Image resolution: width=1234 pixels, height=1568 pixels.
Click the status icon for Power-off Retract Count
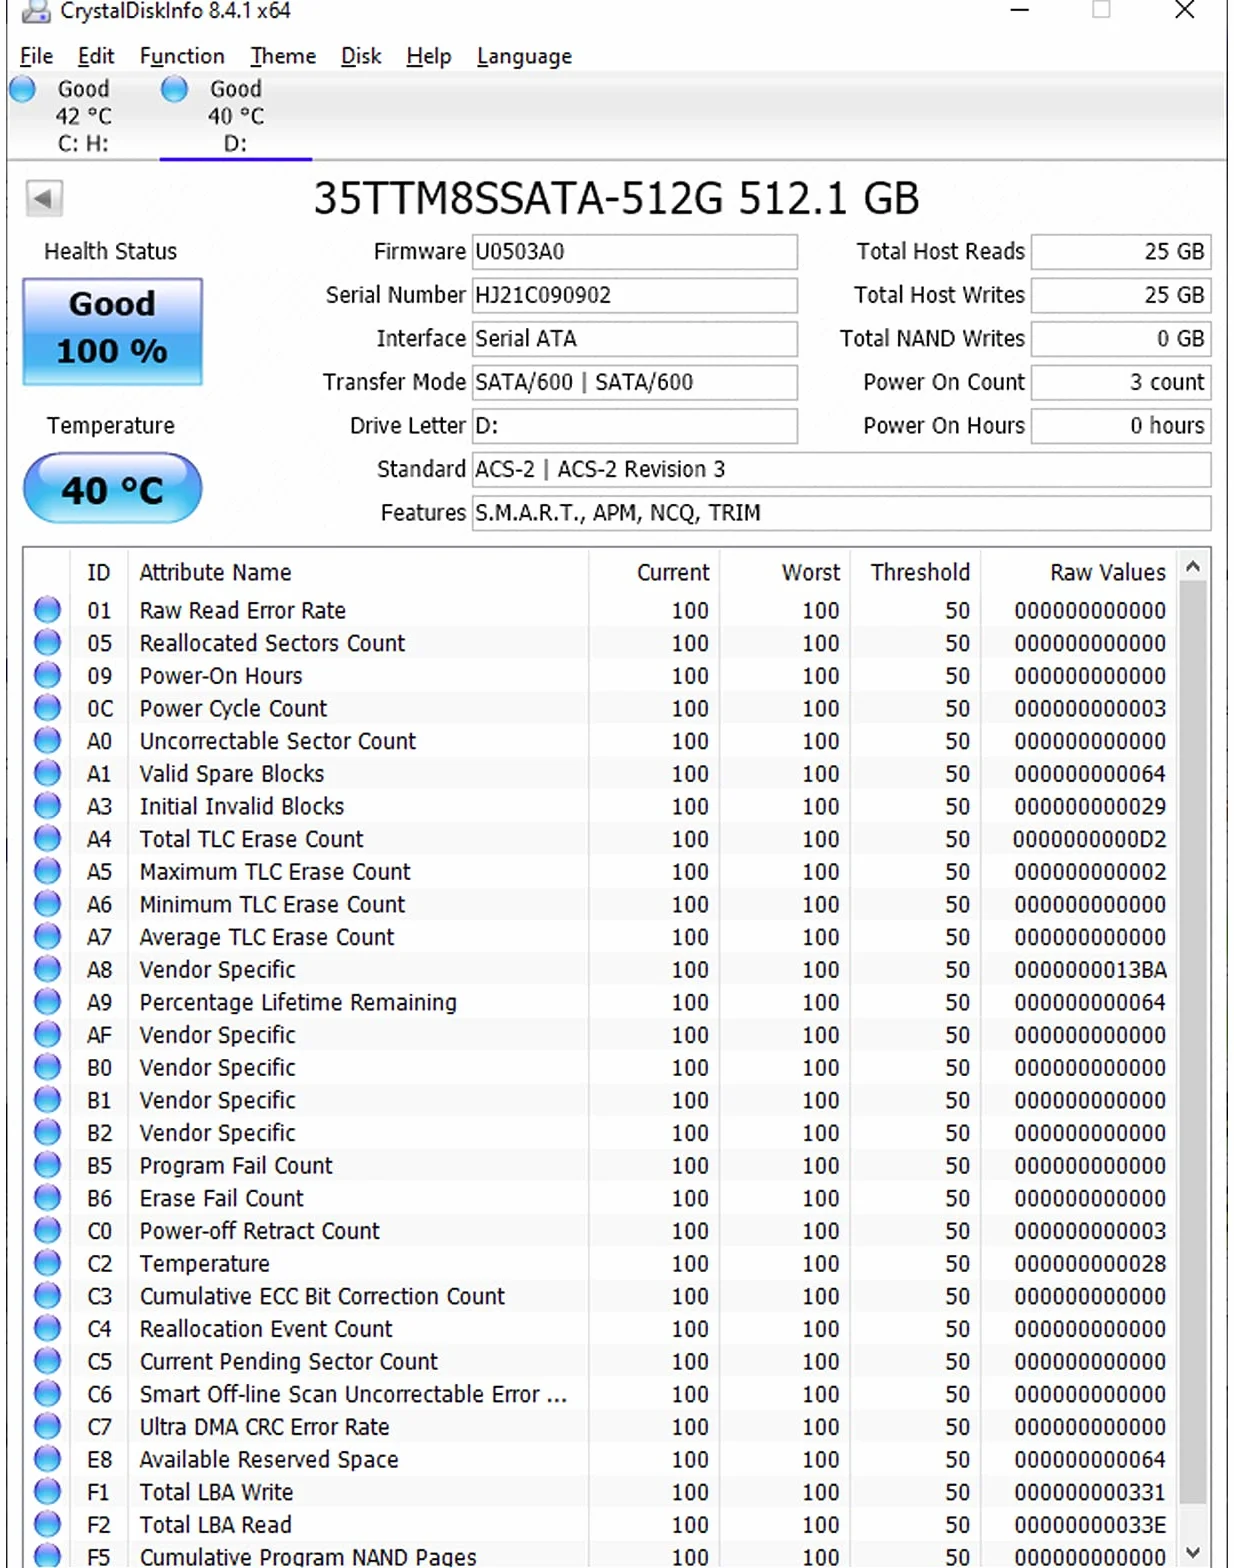[47, 1230]
